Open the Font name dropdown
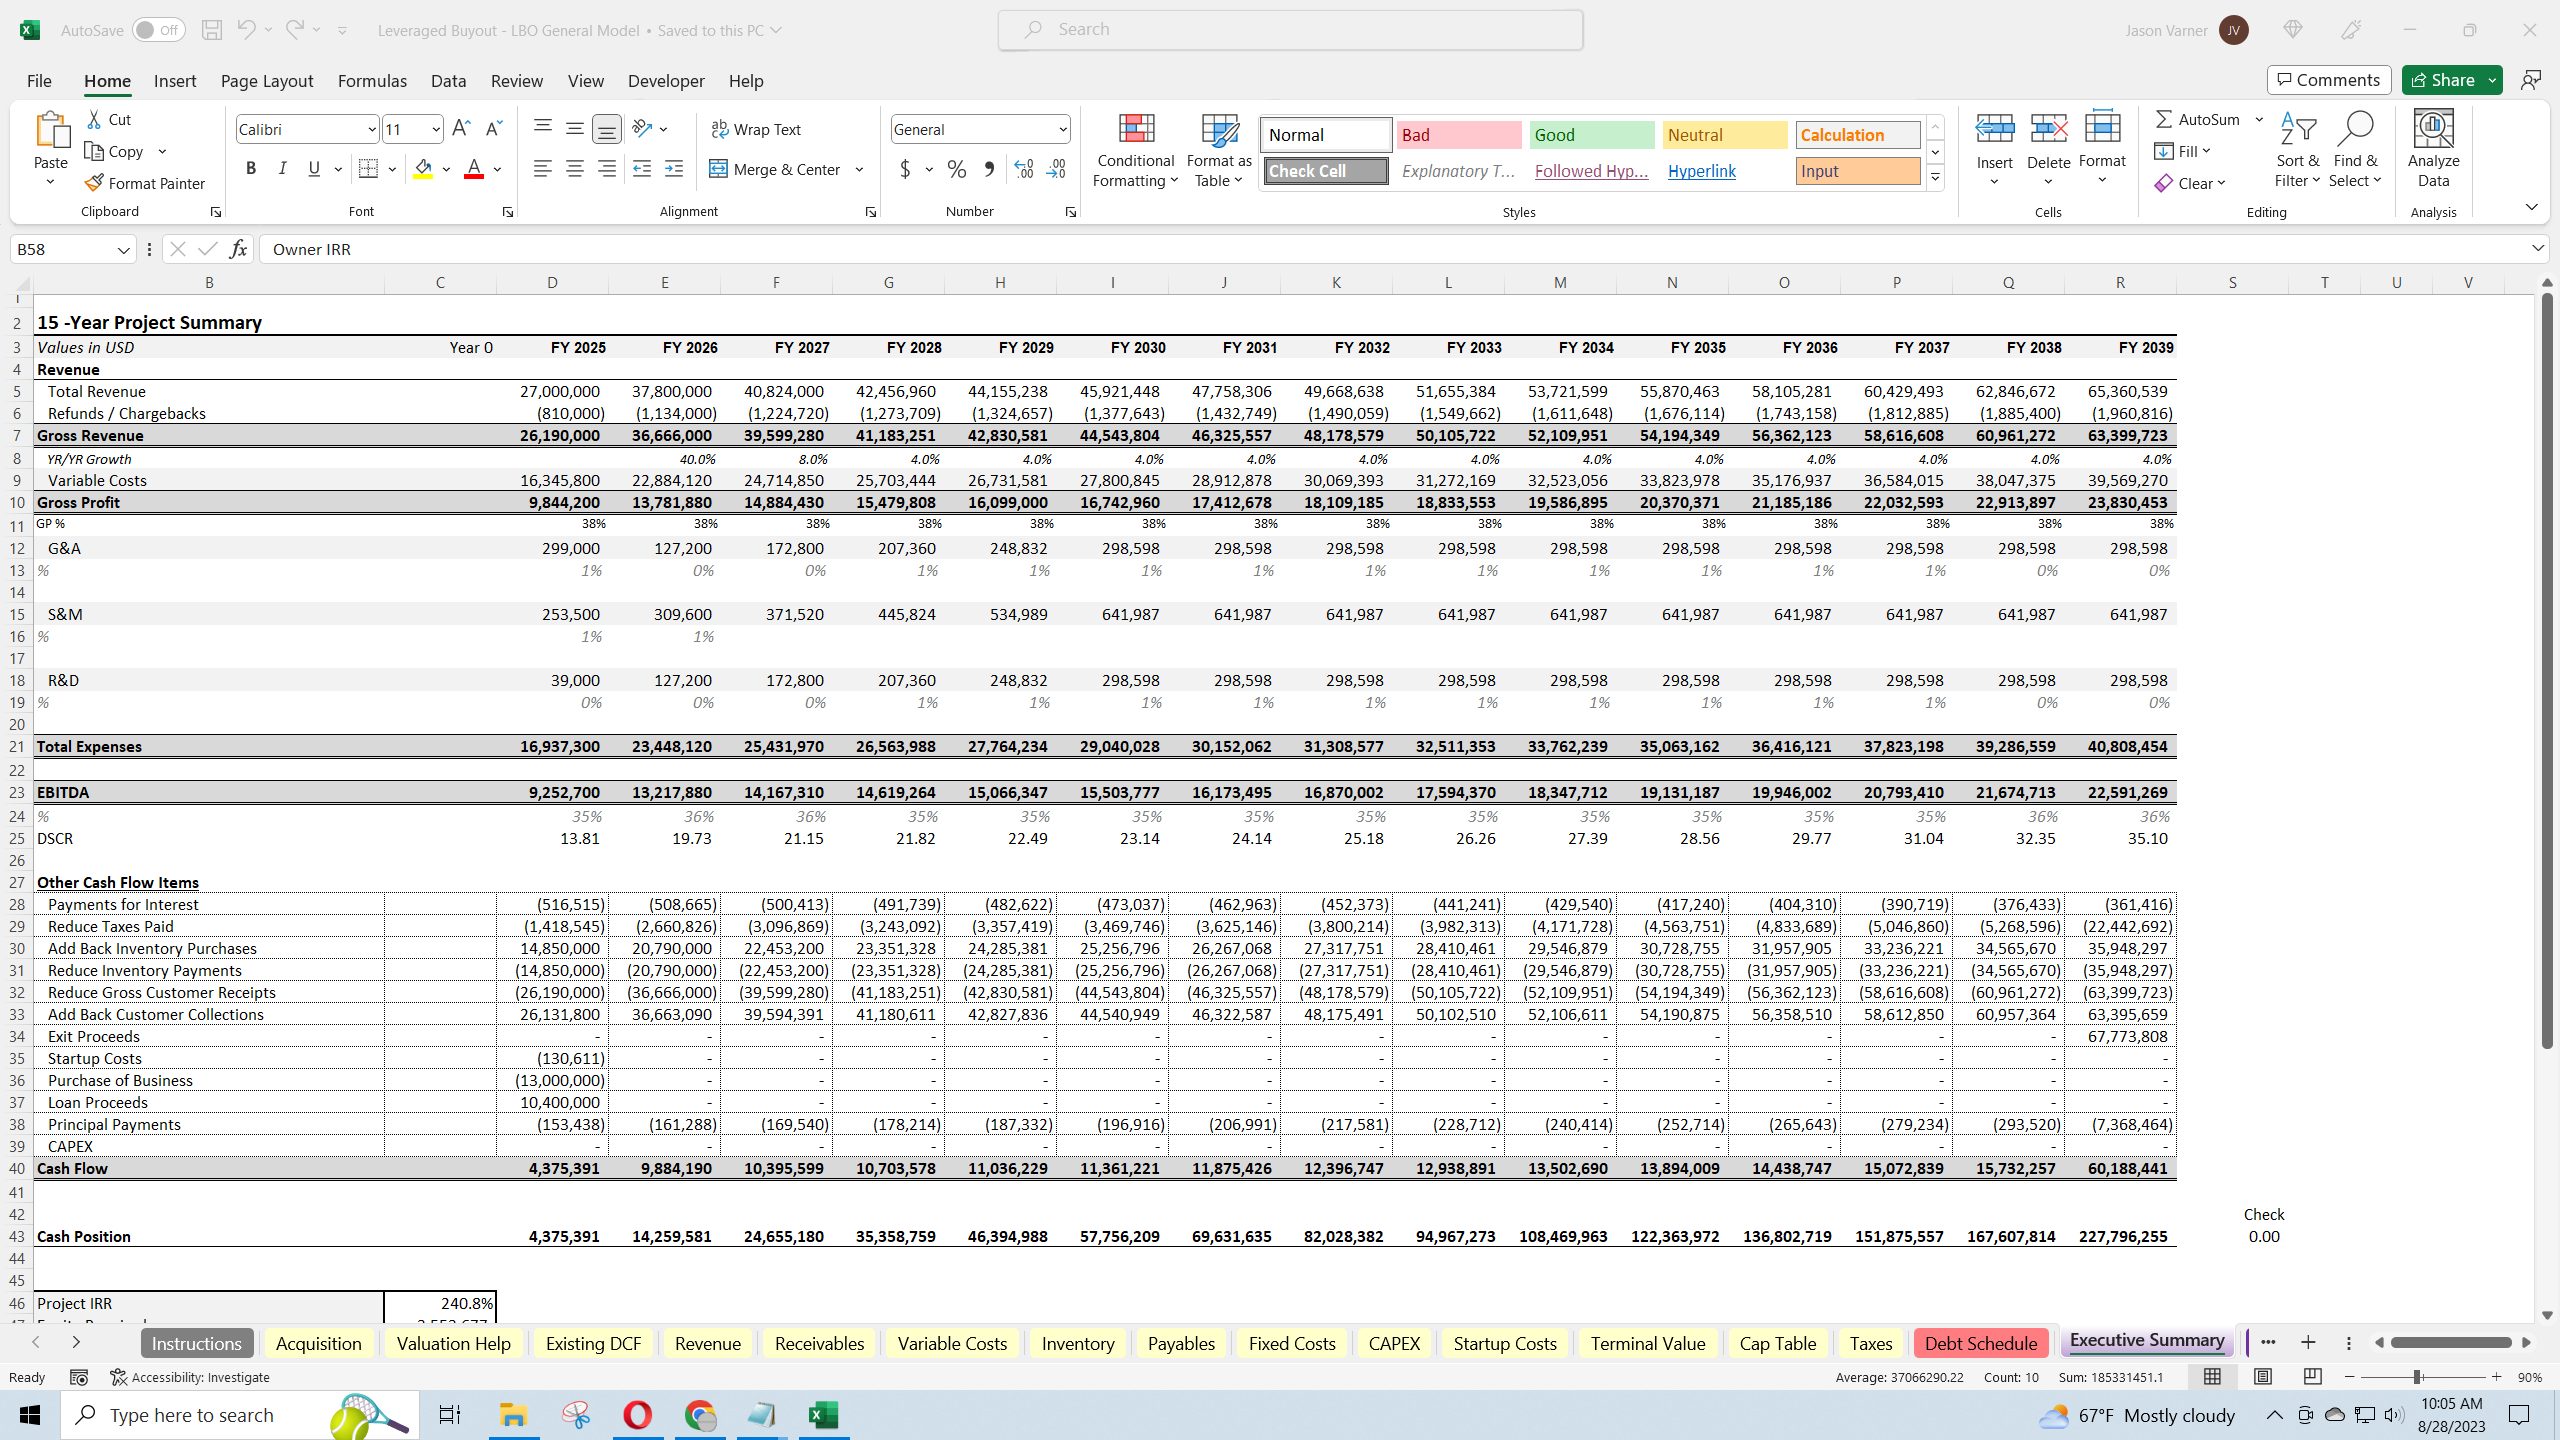2560x1440 pixels. click(x=372, y=129)
